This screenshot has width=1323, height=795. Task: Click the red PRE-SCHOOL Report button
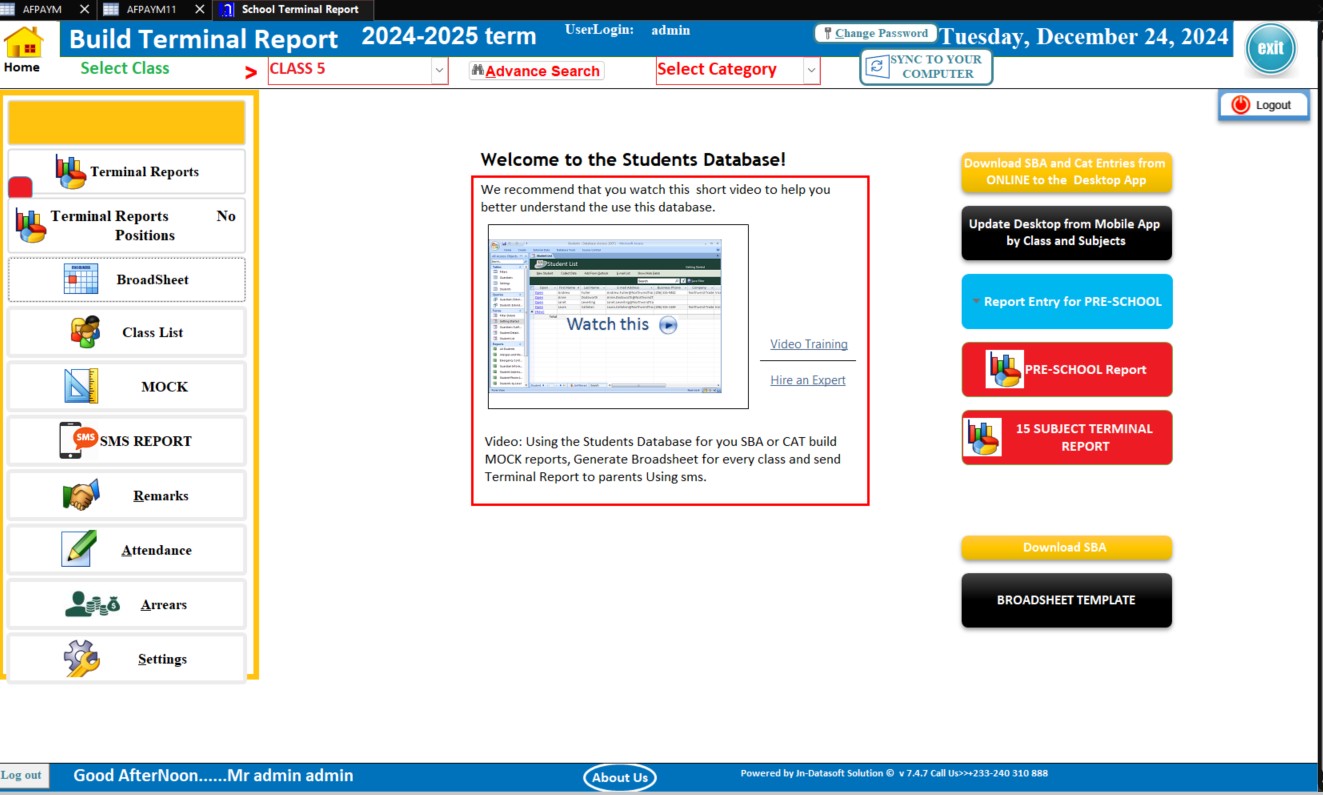point(1066,369)
